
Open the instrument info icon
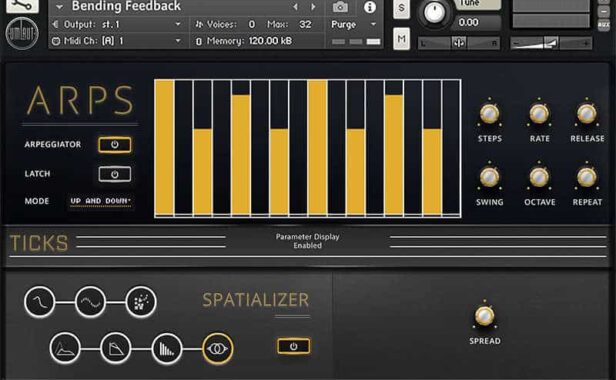coord(370,7)
